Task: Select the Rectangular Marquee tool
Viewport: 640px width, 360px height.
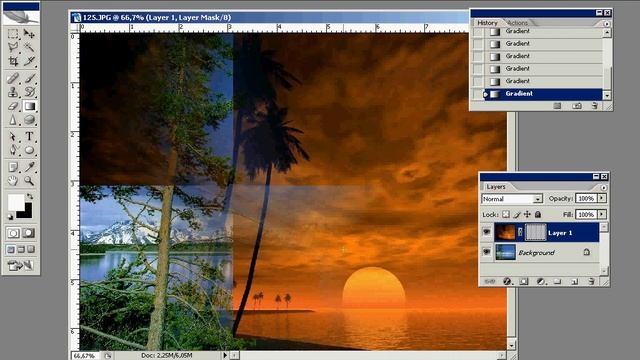Action: click(x=13, y=33)
